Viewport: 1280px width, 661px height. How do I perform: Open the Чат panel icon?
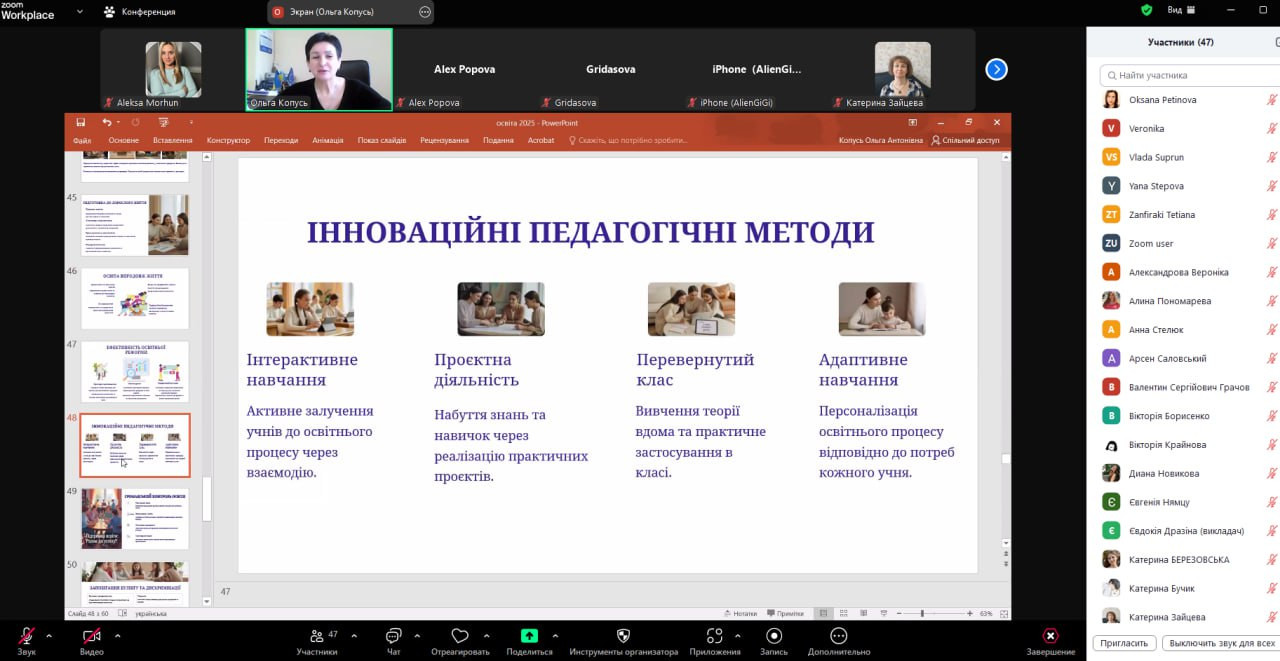point(393,635)
